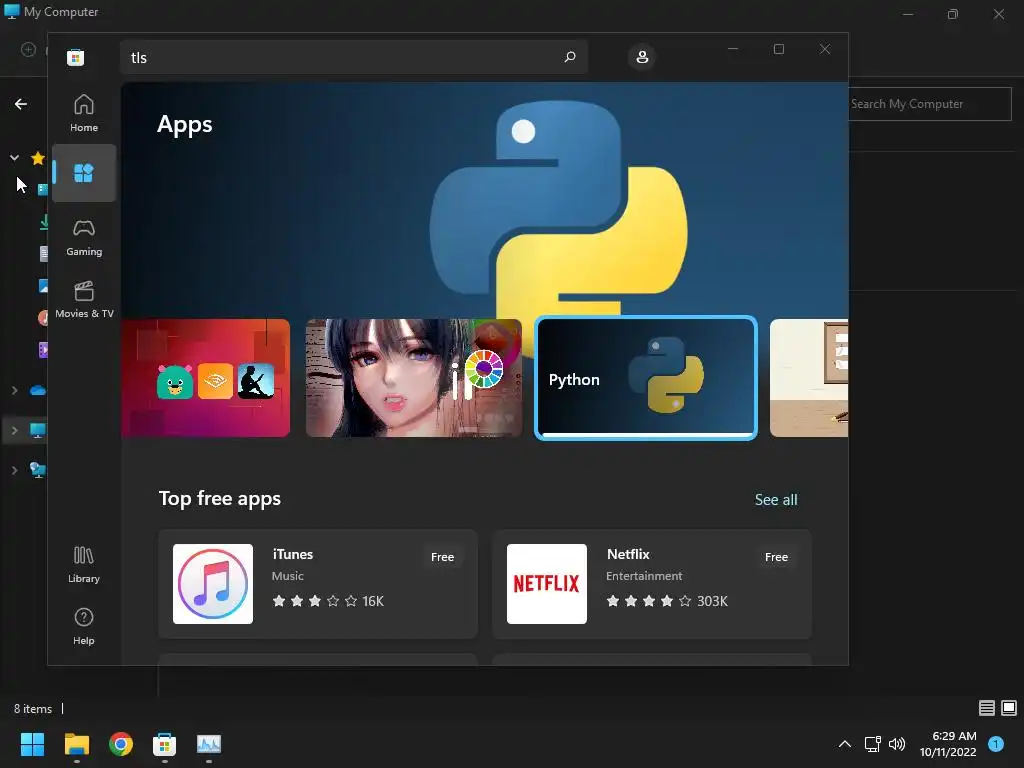Viewport: 1024px width, 768px height.
Task: Click the Free button for Netflix
Action: 776,557
